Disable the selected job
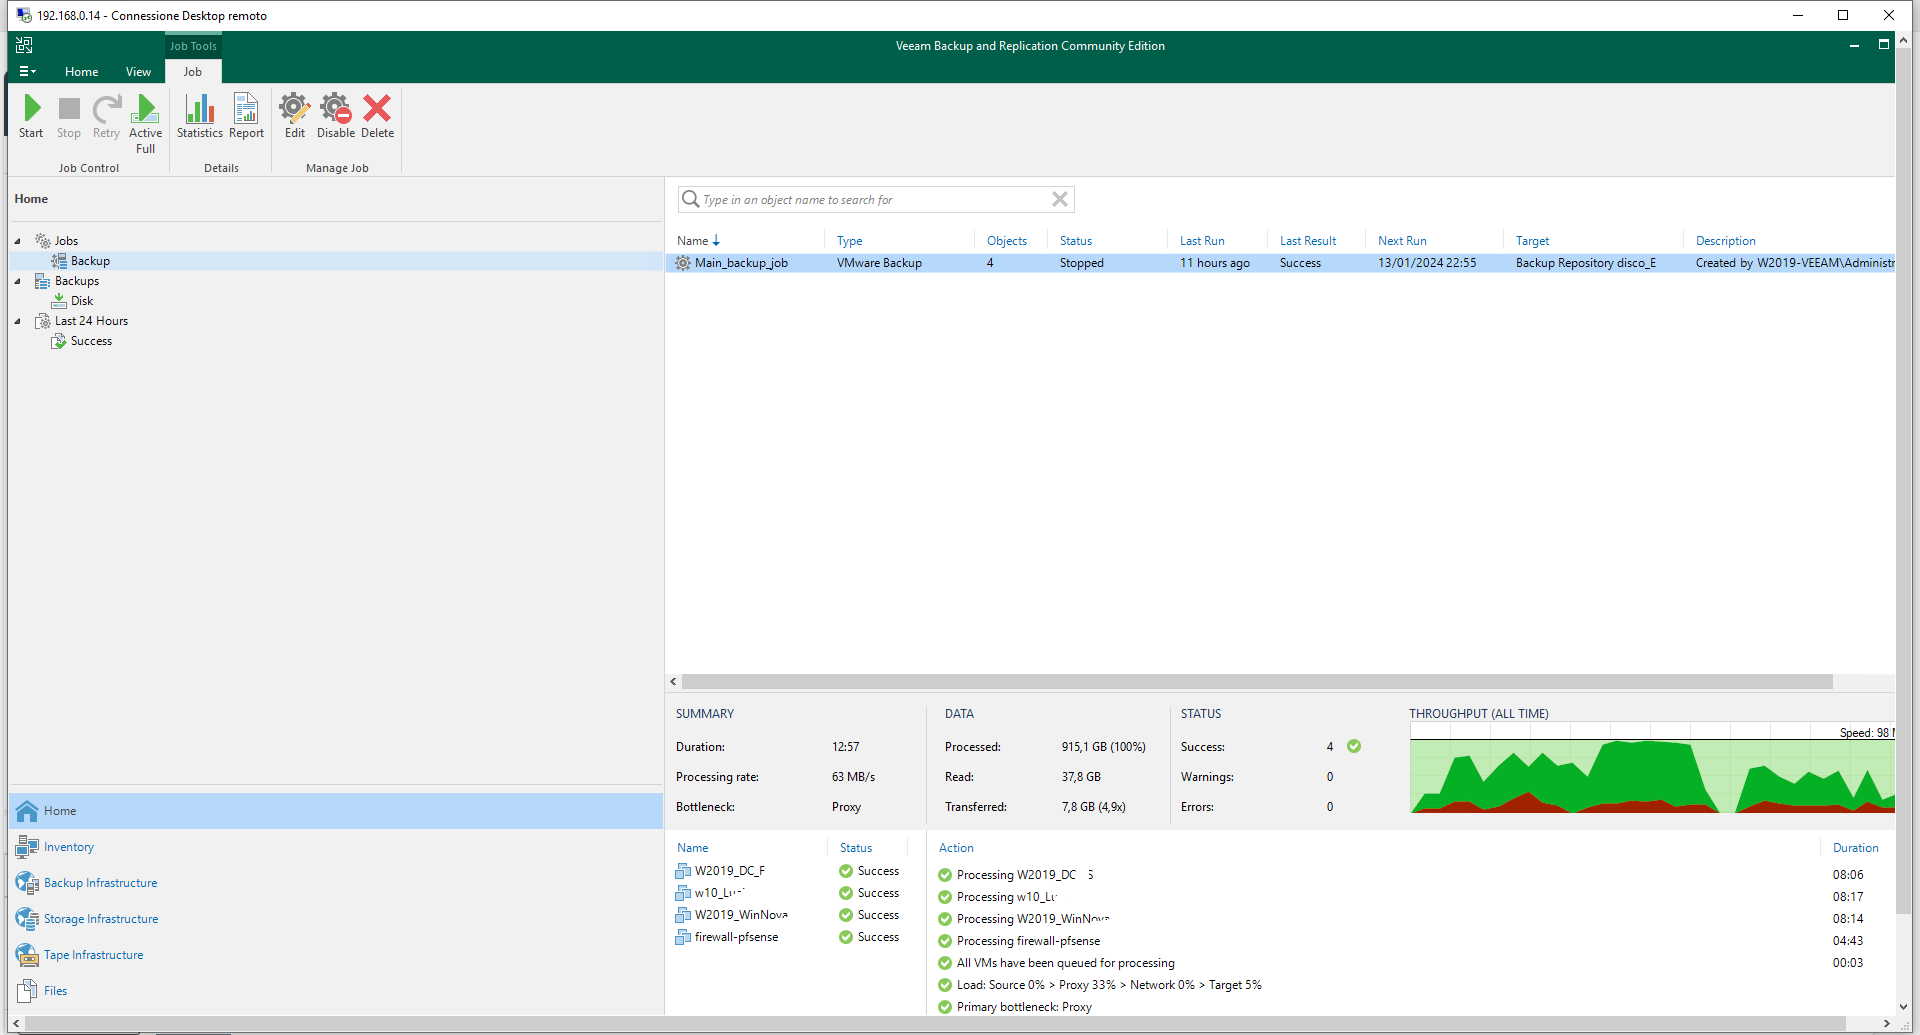 click(336, 117)
